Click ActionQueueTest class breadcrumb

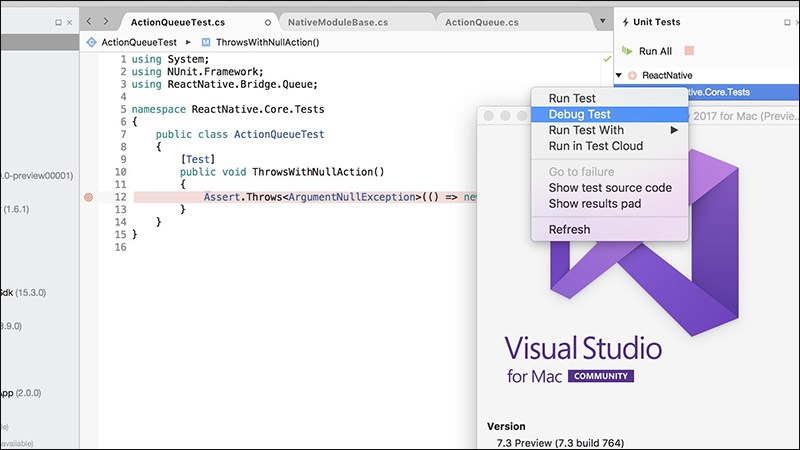139,42
